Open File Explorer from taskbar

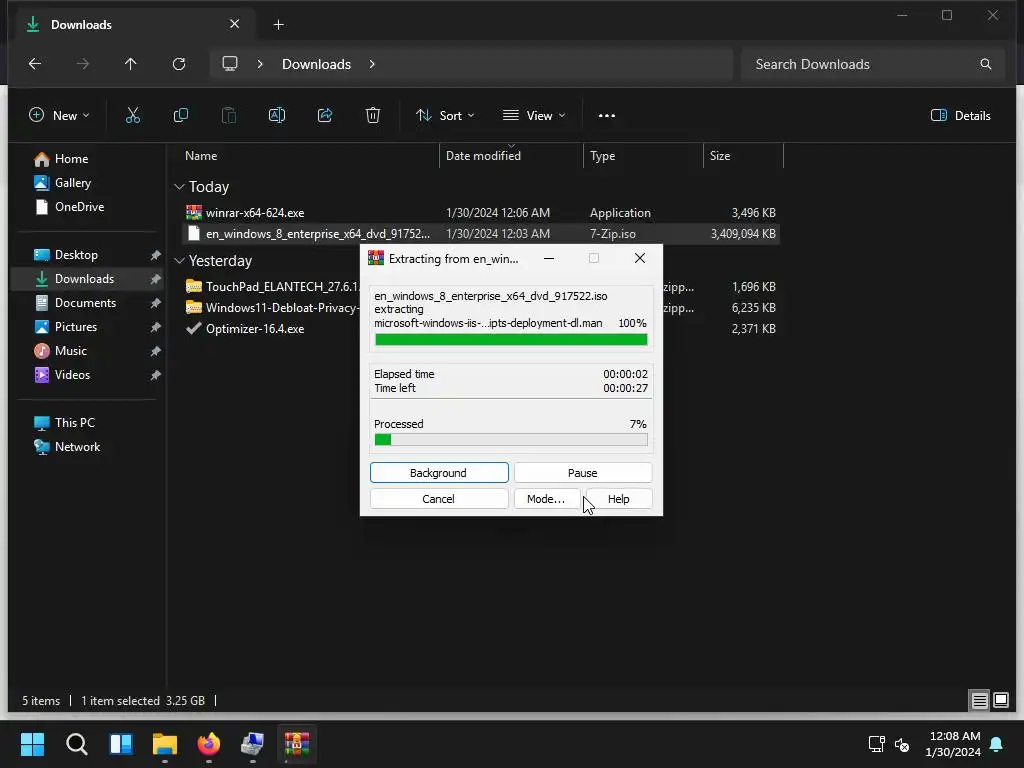(x=165, y=744)
